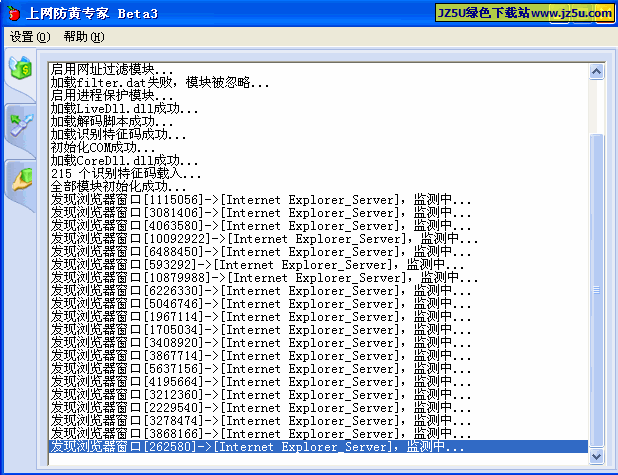Select browser window entry [10092922]
Viewport: 618px width, 475px height.
[318, 238]
